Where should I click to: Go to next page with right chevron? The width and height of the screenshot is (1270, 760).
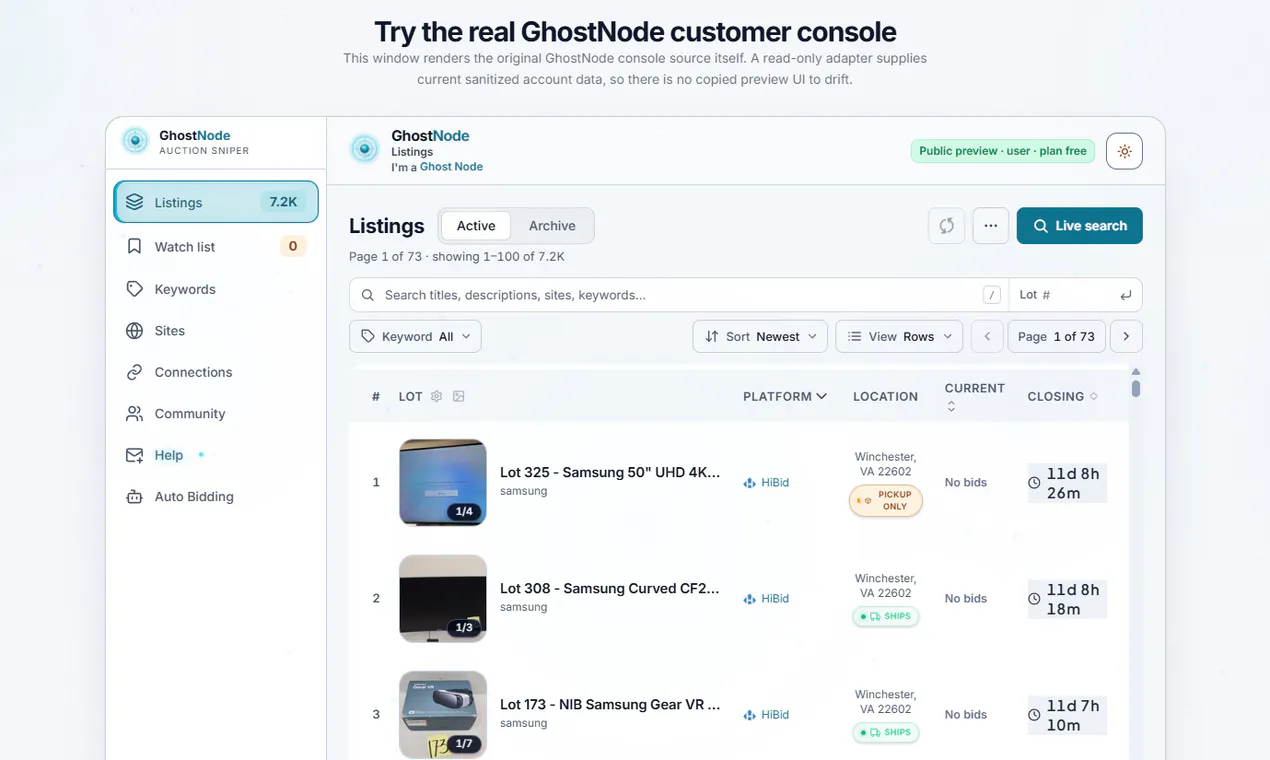[x=1126, y=336]
